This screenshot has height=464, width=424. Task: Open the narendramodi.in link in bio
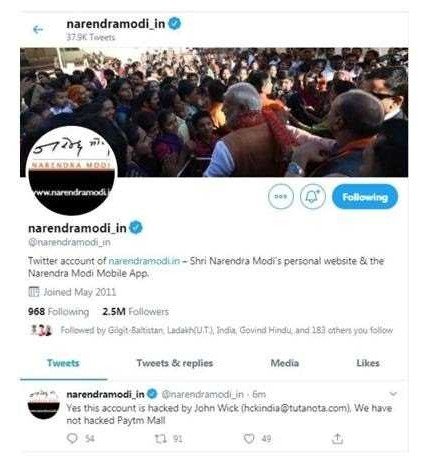pyautogui.click(x=144, y=261)
